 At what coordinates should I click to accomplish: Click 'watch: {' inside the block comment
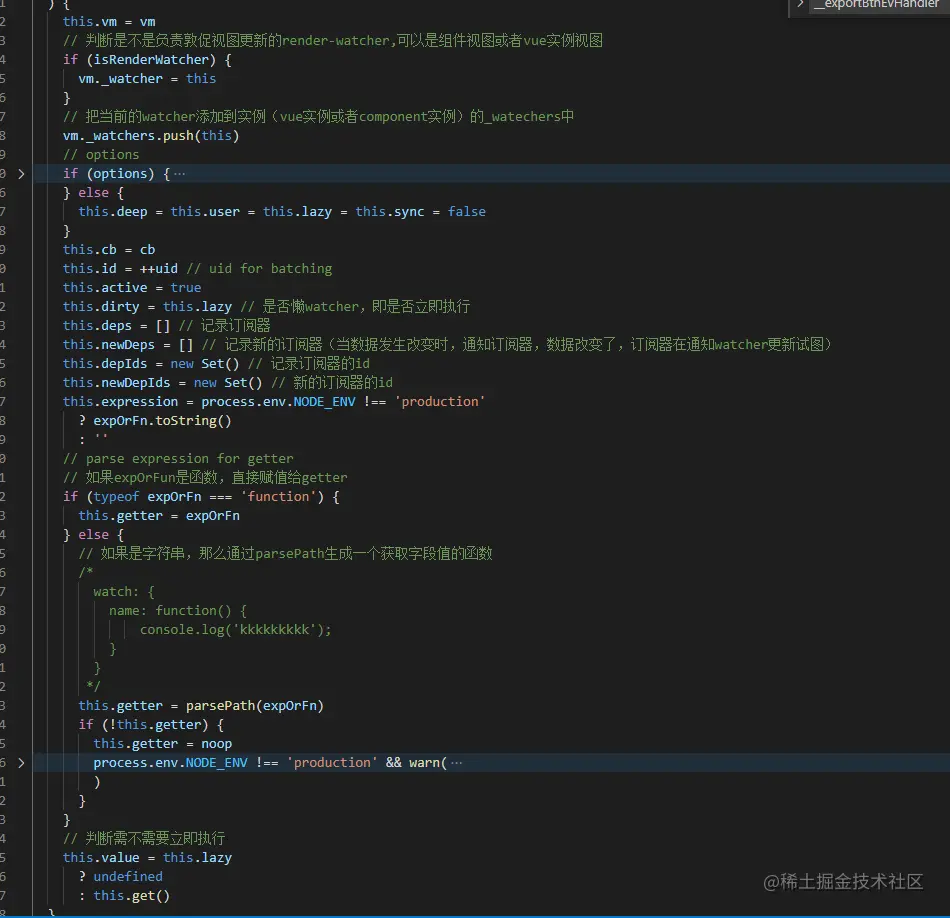pyautogui.click(x=124, y=591)
